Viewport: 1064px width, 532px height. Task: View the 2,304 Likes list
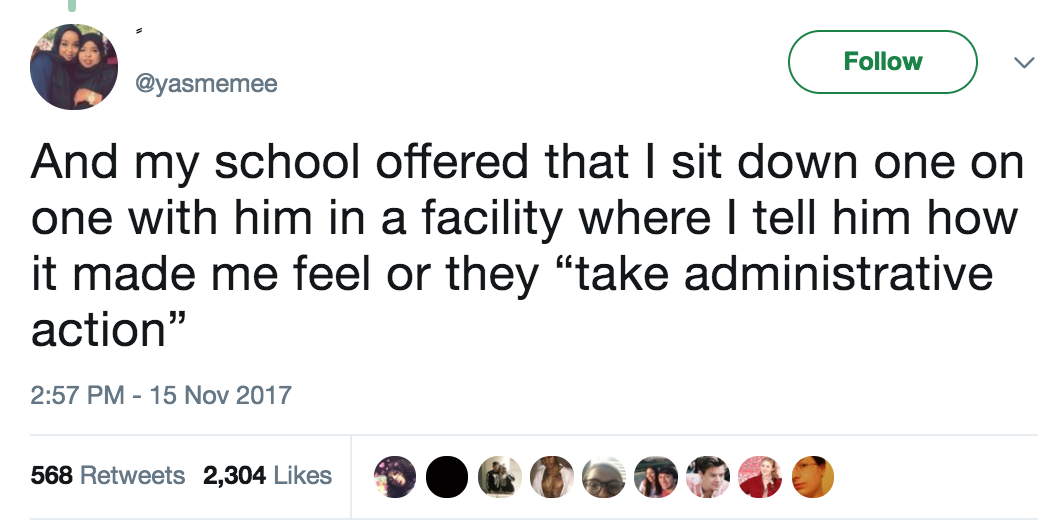267,475
